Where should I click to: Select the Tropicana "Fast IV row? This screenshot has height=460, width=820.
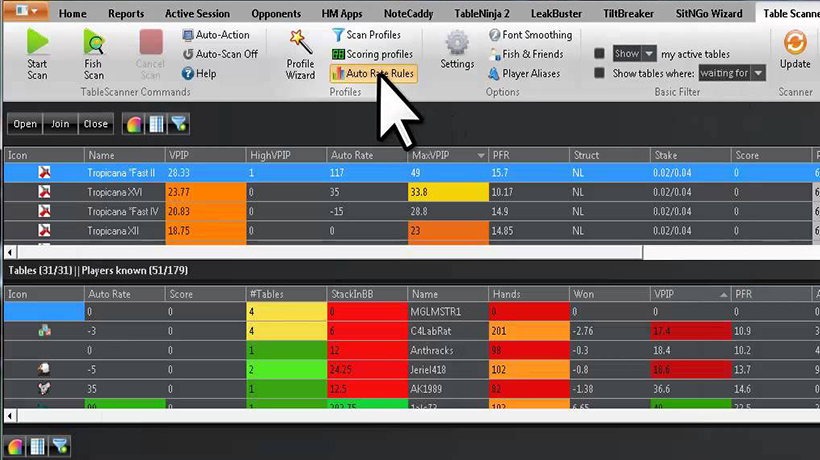[412, 211]
